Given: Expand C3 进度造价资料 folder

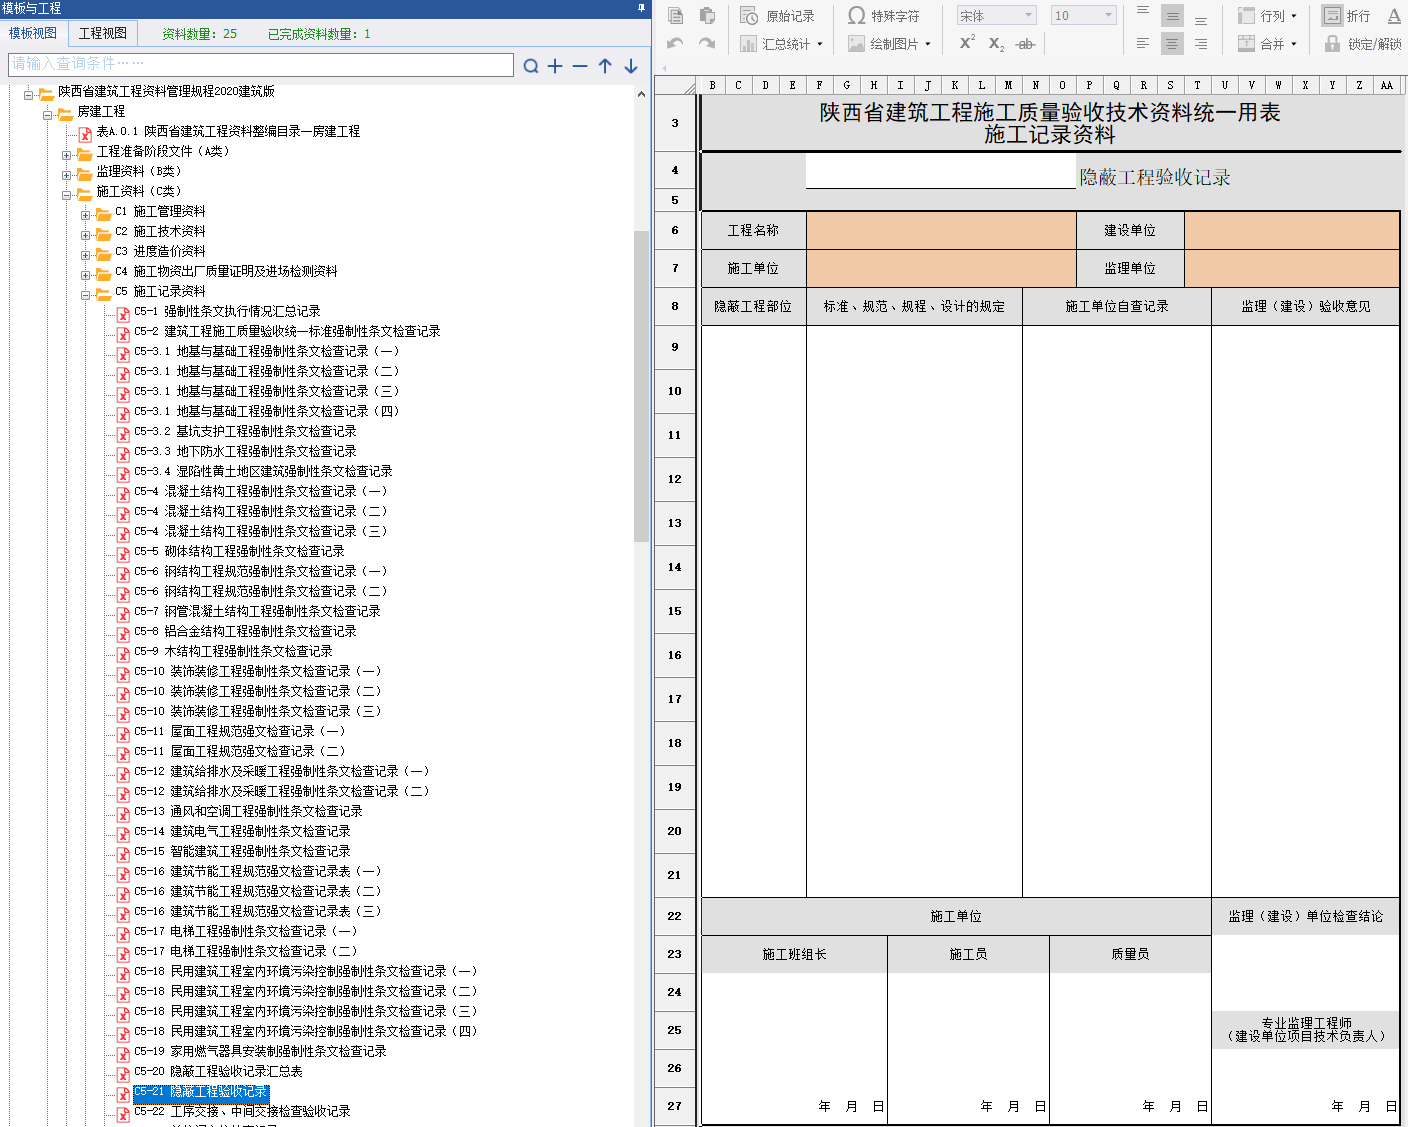Looking at the screenshot, I should pos(86,255).
